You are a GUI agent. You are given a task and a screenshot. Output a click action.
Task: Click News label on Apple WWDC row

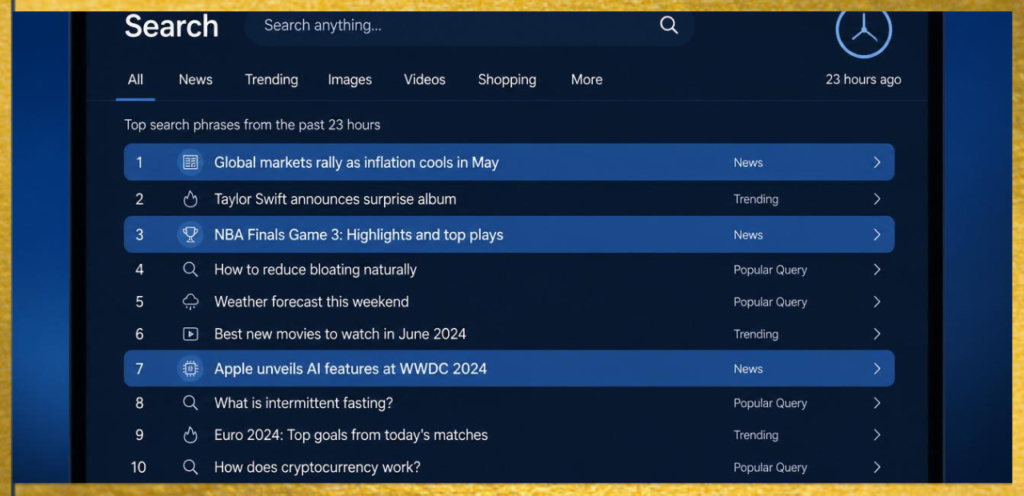click(x=748, y=369)
